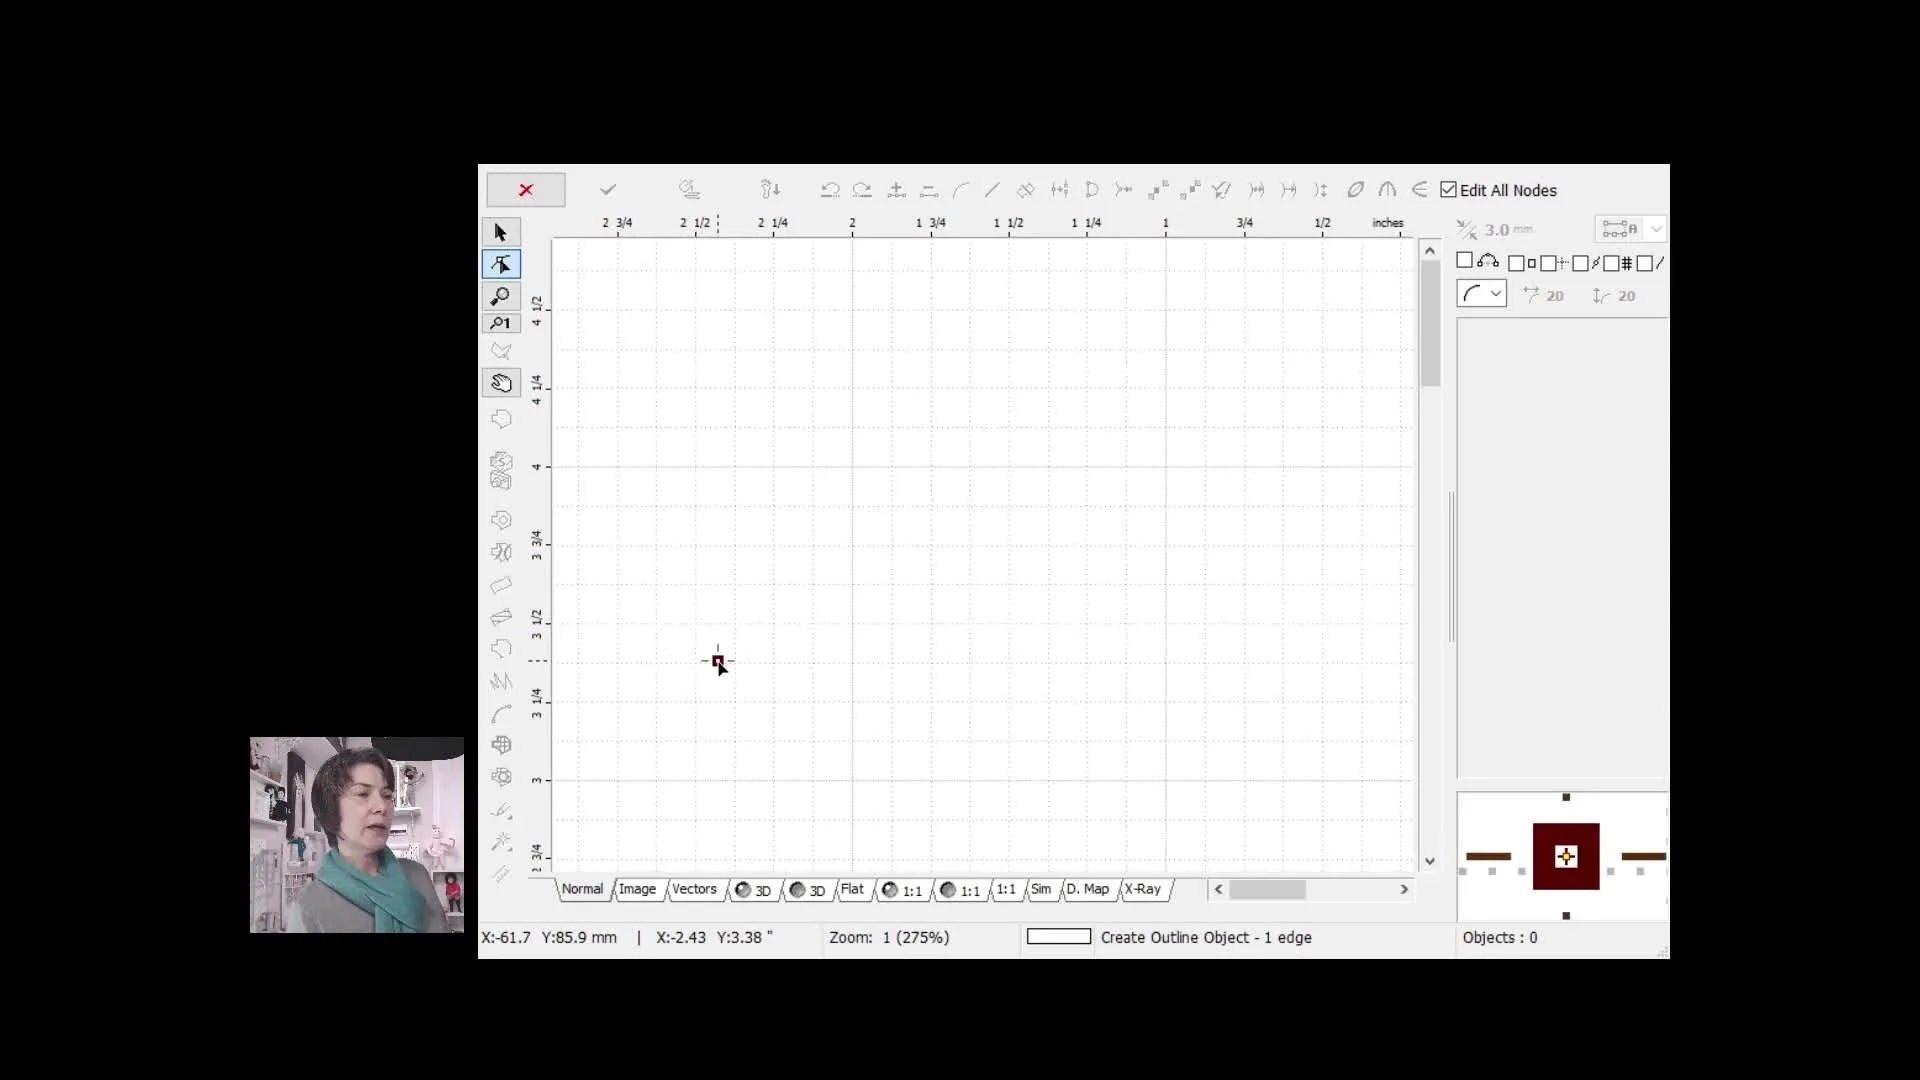Click the arc curve tool in left toolbar
Screen dimensions: 1920x1080
501,714
